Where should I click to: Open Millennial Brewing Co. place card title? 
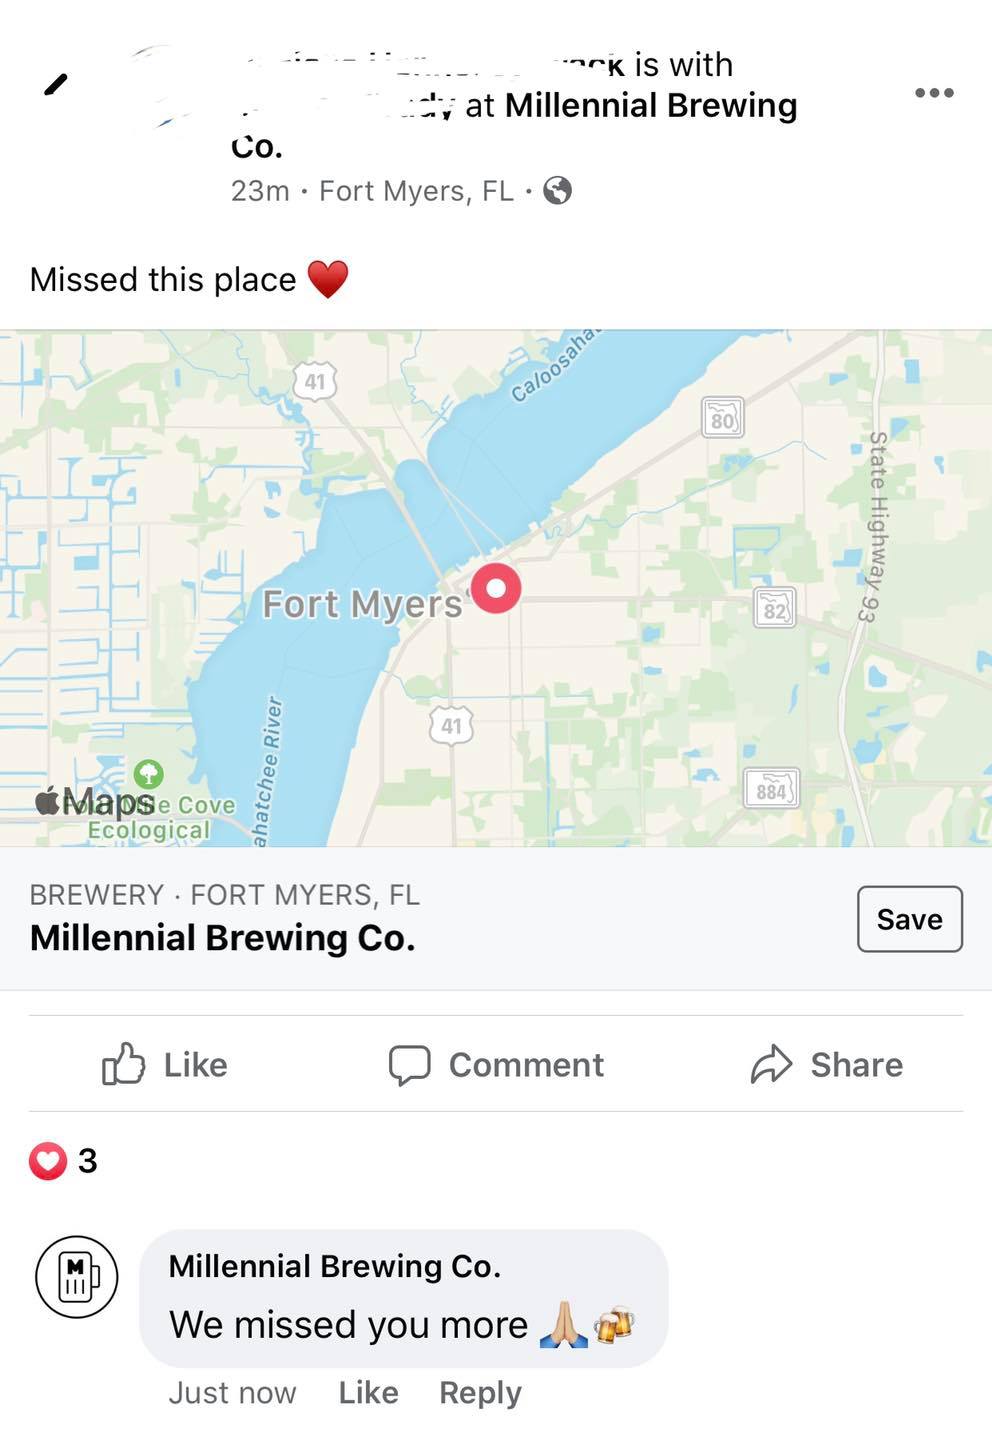point(222,938)
